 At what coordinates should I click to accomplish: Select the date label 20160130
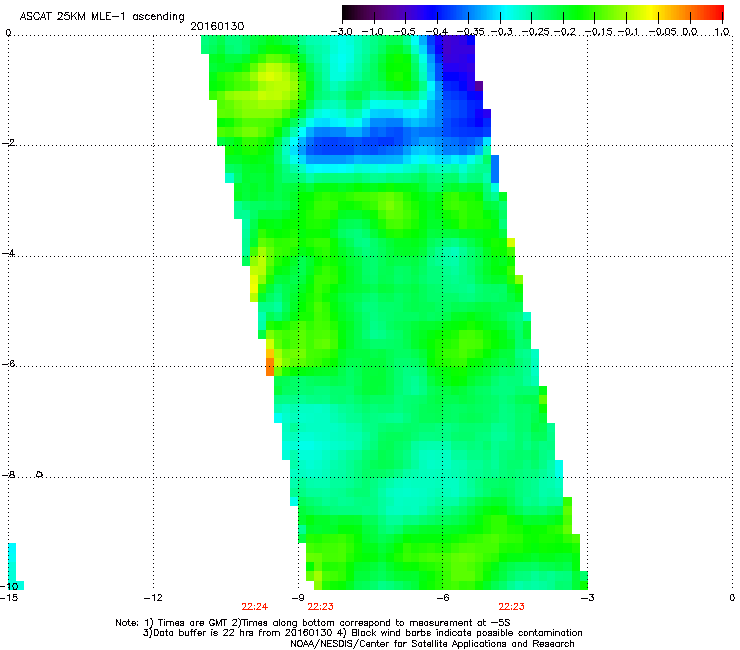[x=217, y=26]
